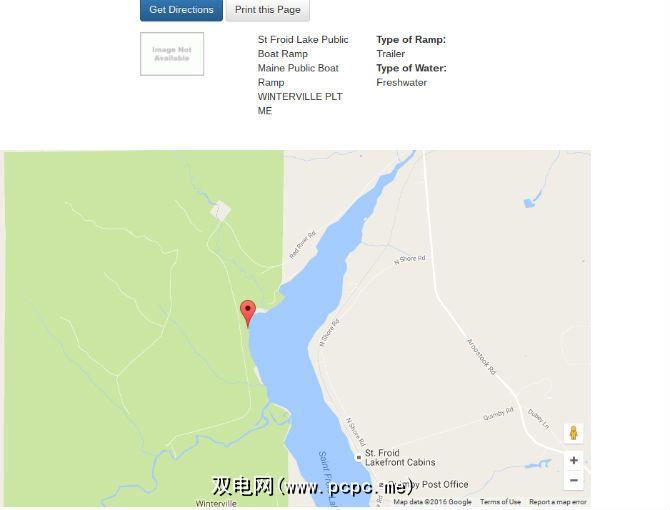Zoom in with the plus map control
This screenshot has width=670, height=510.
[573, 460]
